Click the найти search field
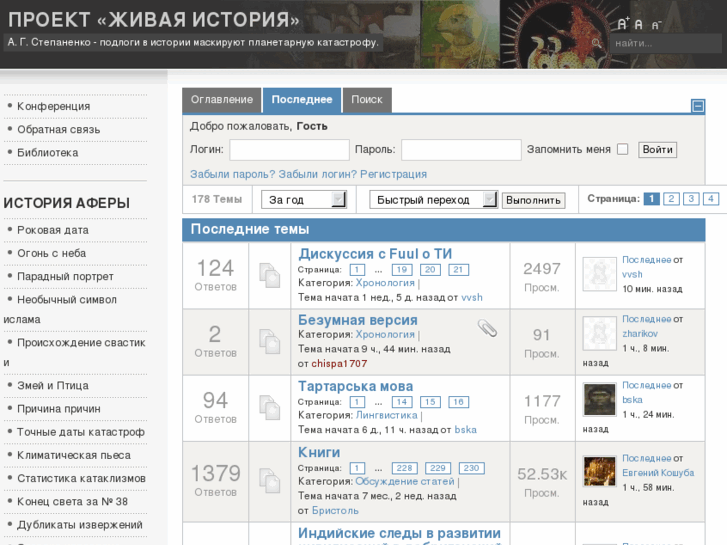 click(665, 44)
